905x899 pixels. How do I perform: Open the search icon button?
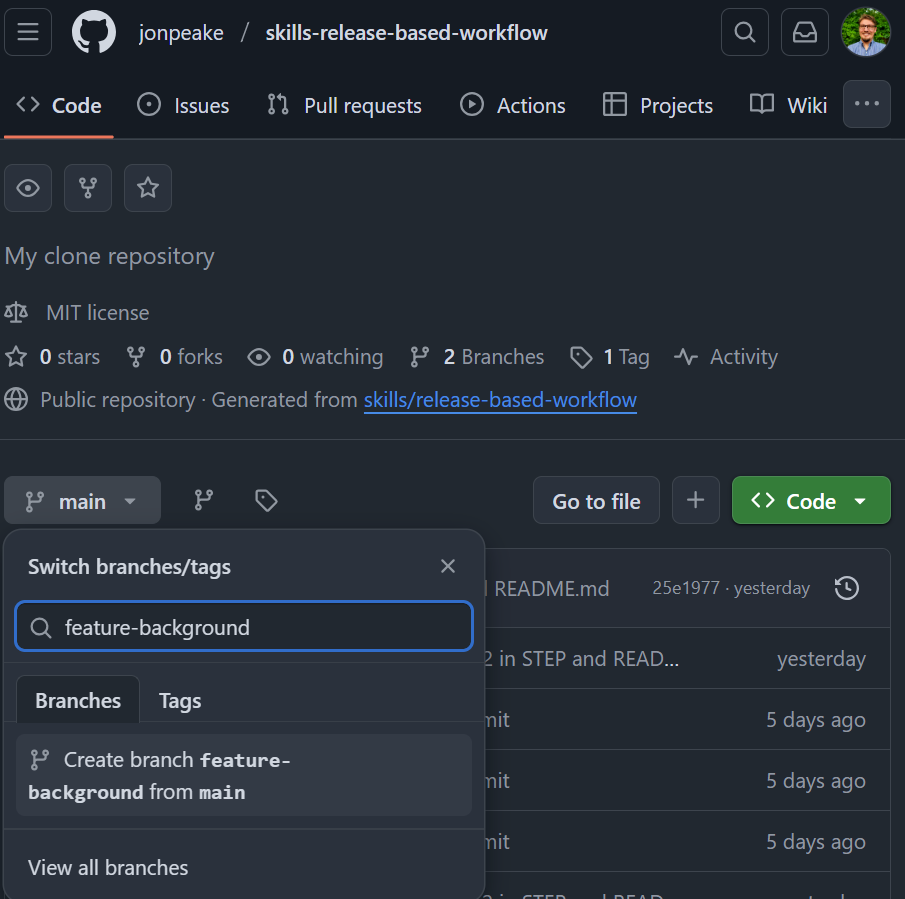[x=745, y=32]
